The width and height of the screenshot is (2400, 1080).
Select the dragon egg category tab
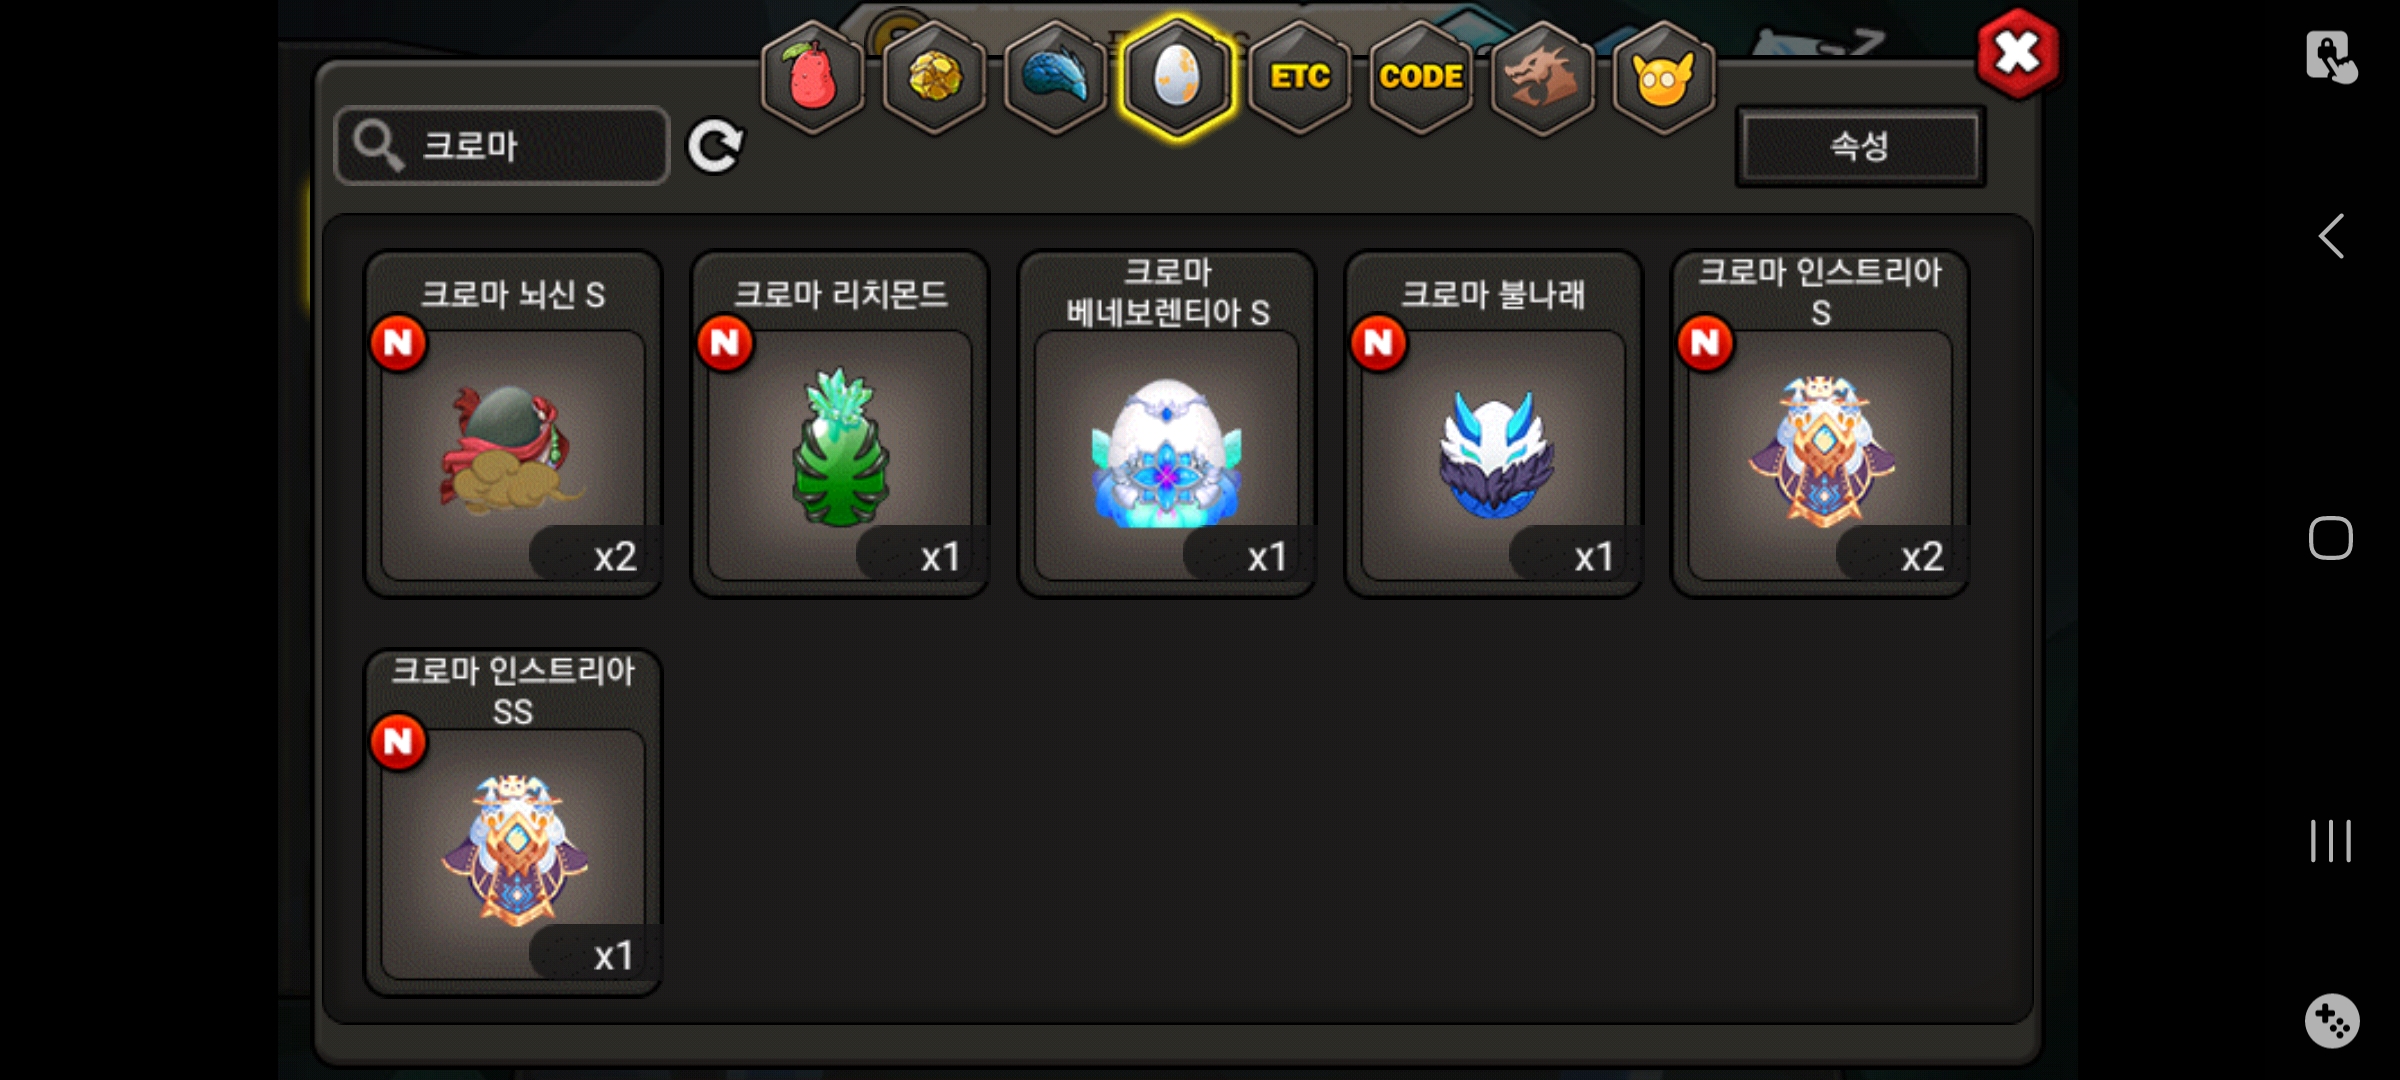(1177, 78)
